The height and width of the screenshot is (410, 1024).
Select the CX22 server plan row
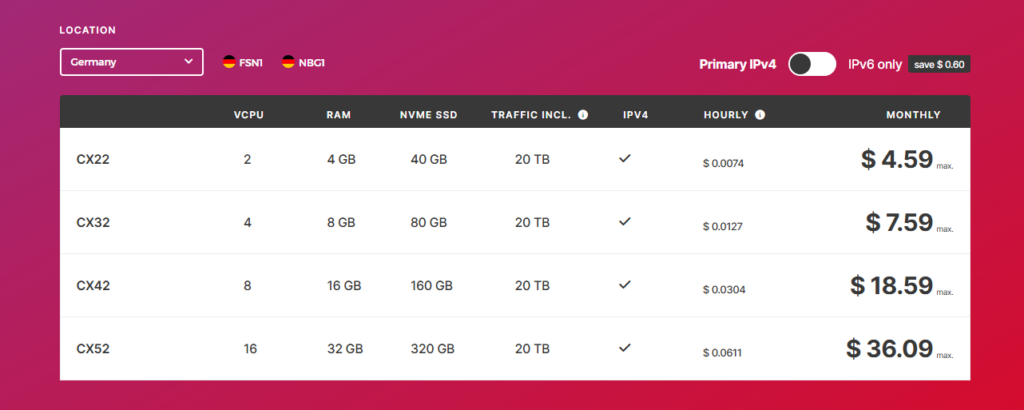tap(515, 159)
